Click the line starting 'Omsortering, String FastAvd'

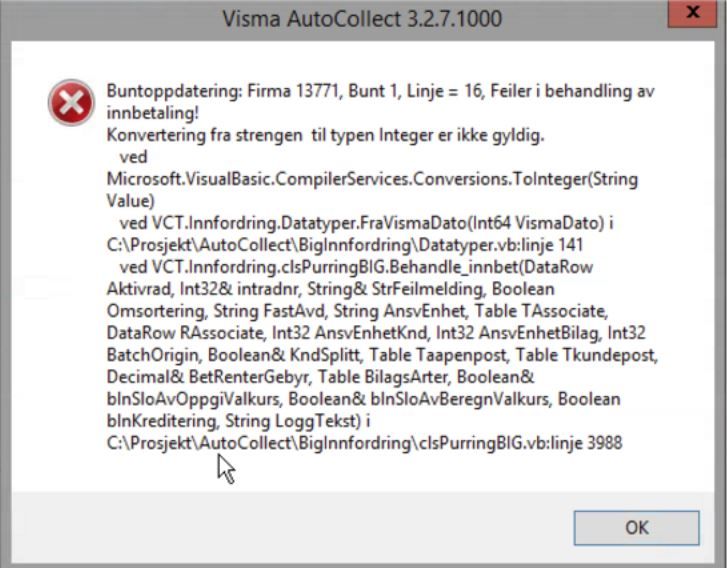pos(357,311)
